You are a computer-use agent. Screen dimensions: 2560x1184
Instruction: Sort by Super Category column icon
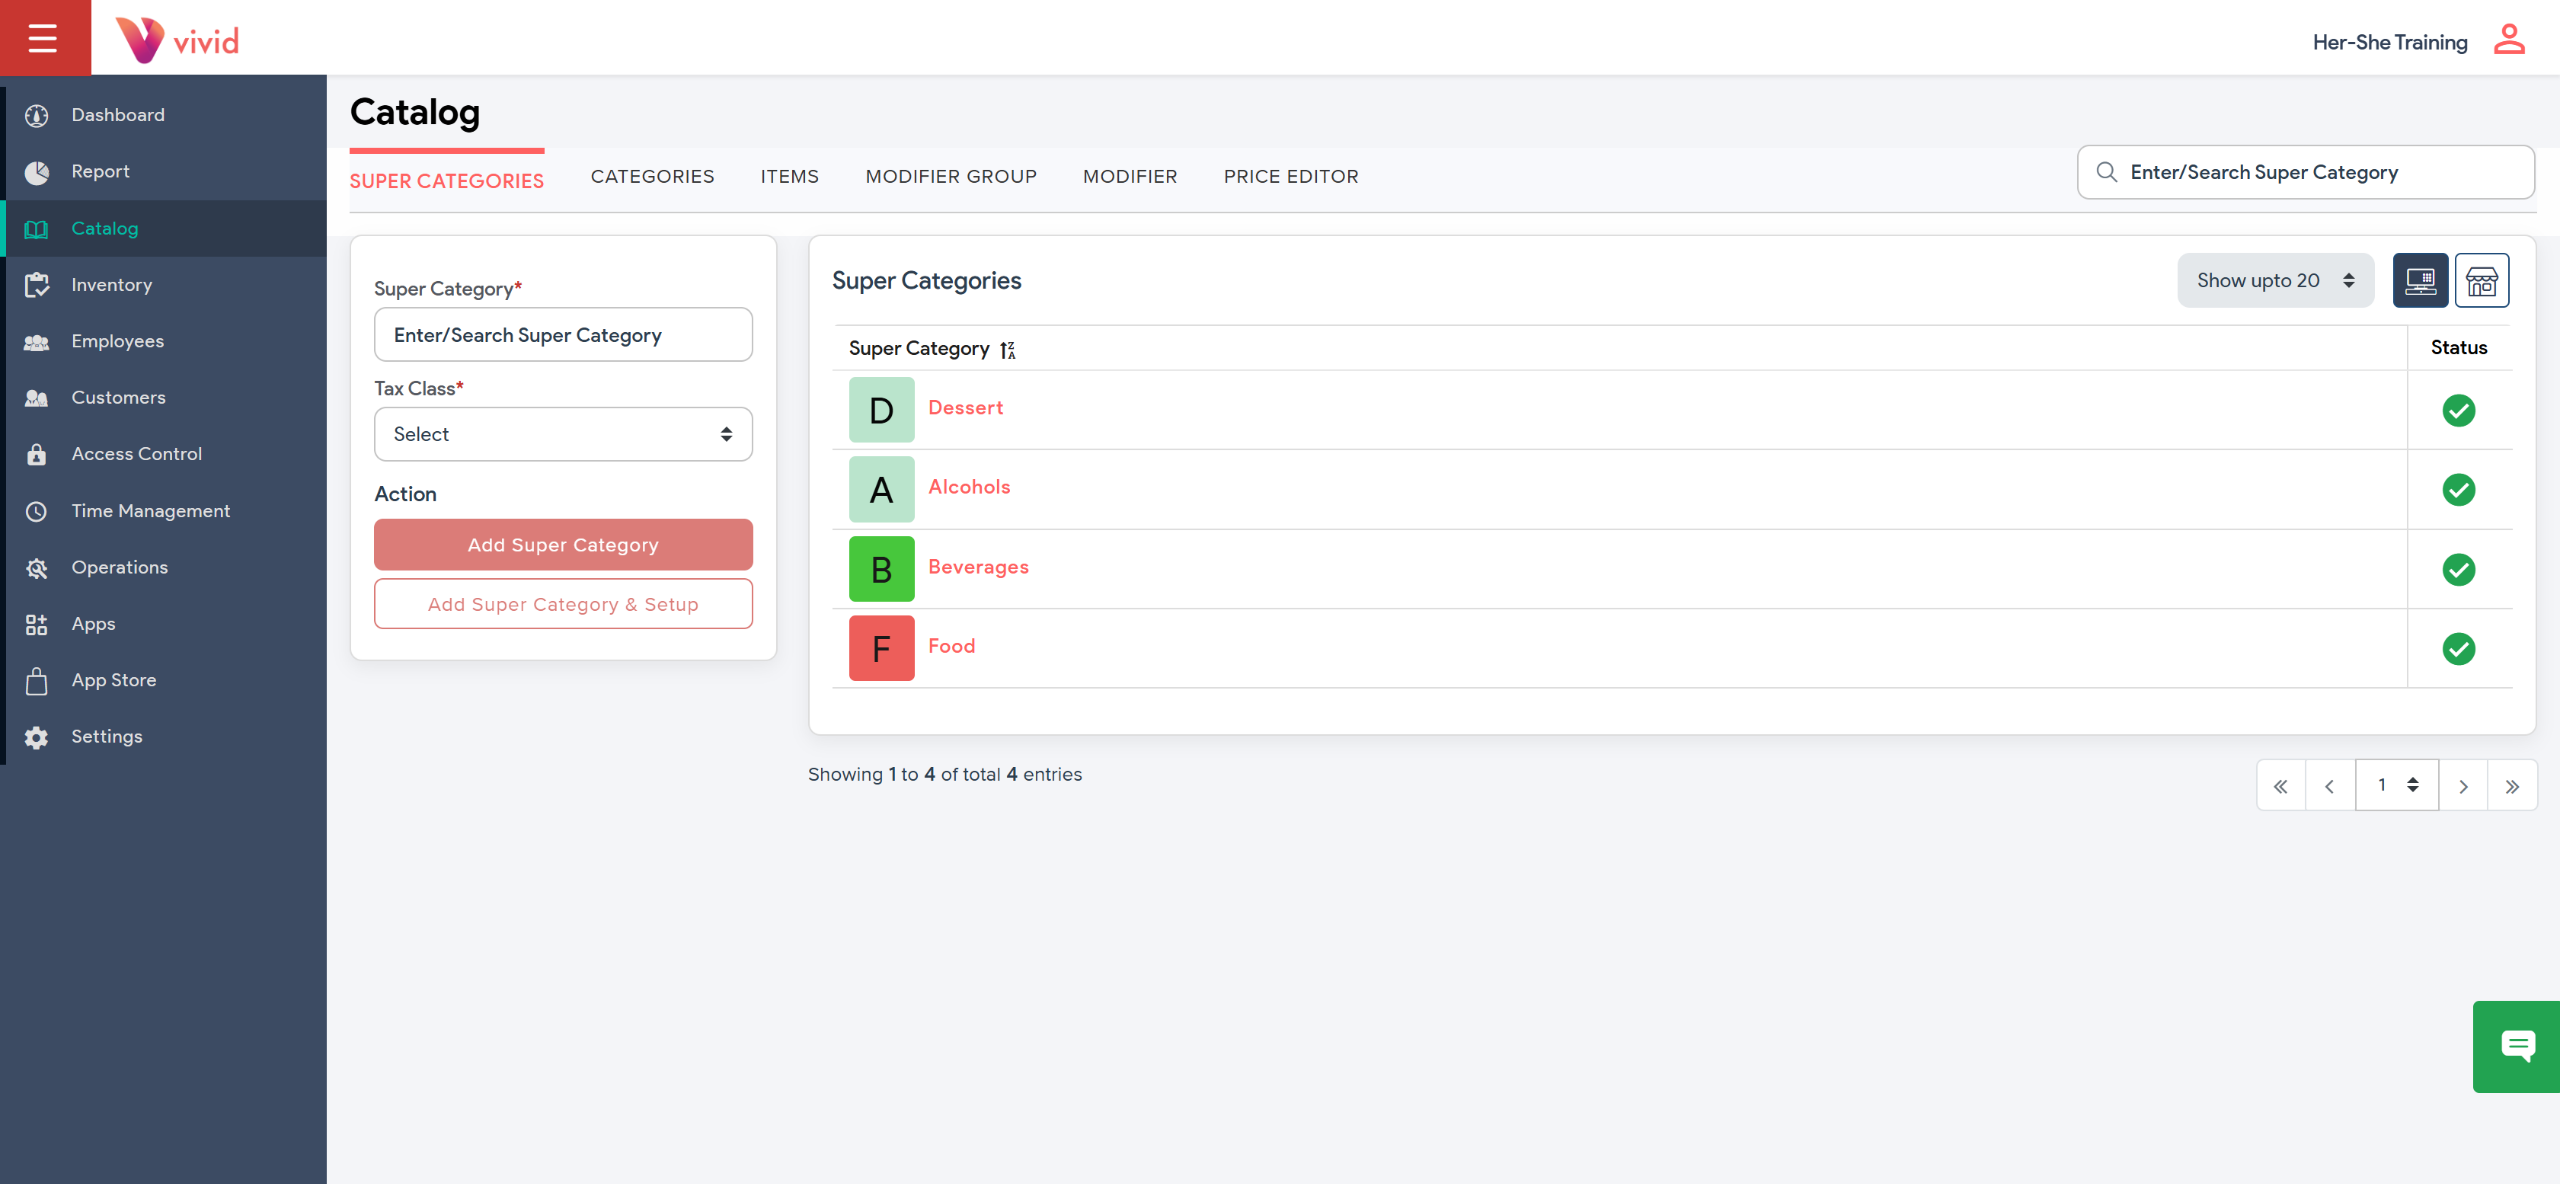[1008, 350]
